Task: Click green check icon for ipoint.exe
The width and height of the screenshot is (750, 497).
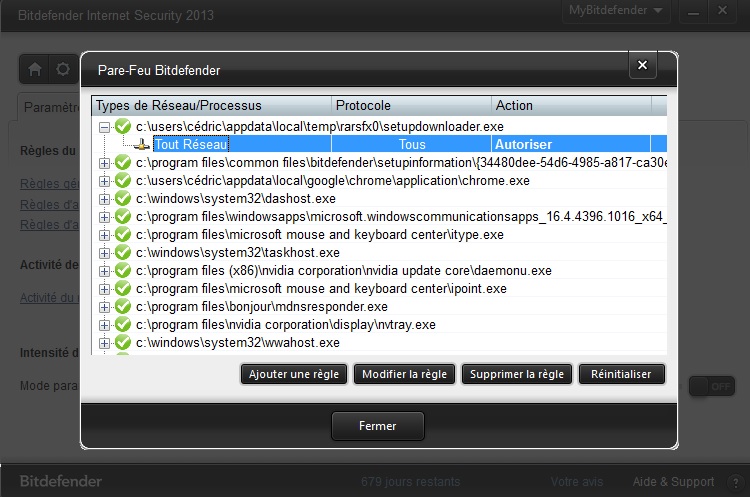Action: coord(123,288)
